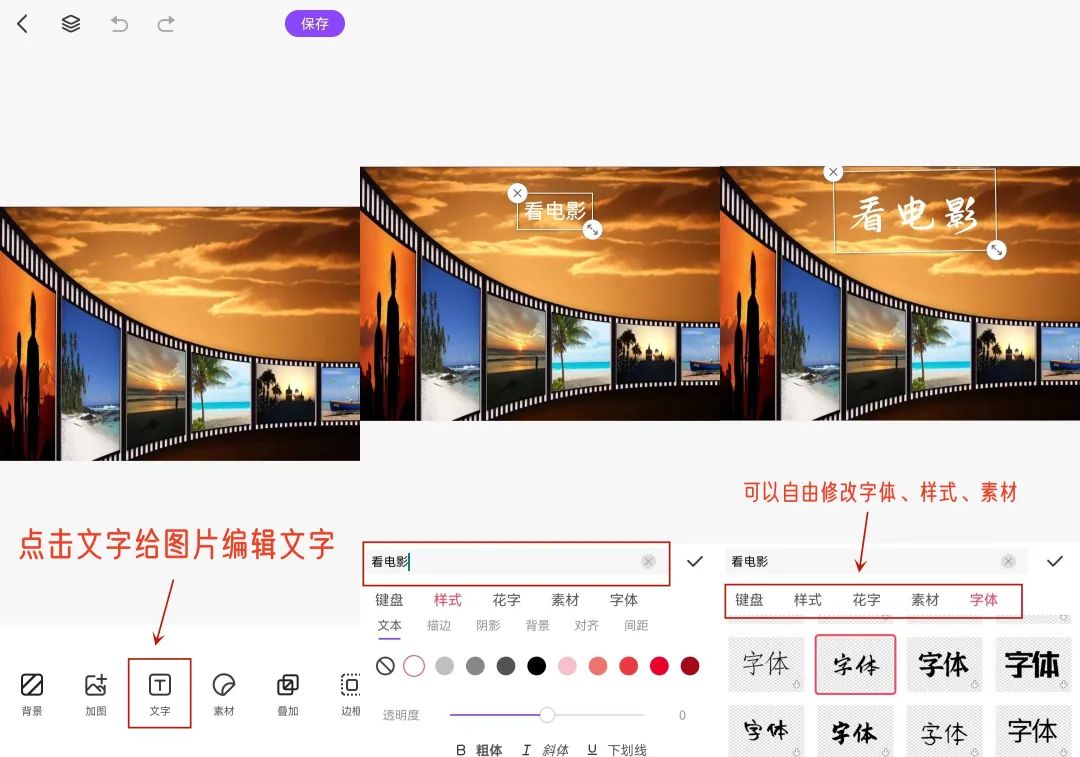
Task: Open the 素材 sticker tool
Action: [x=223, y=692]
